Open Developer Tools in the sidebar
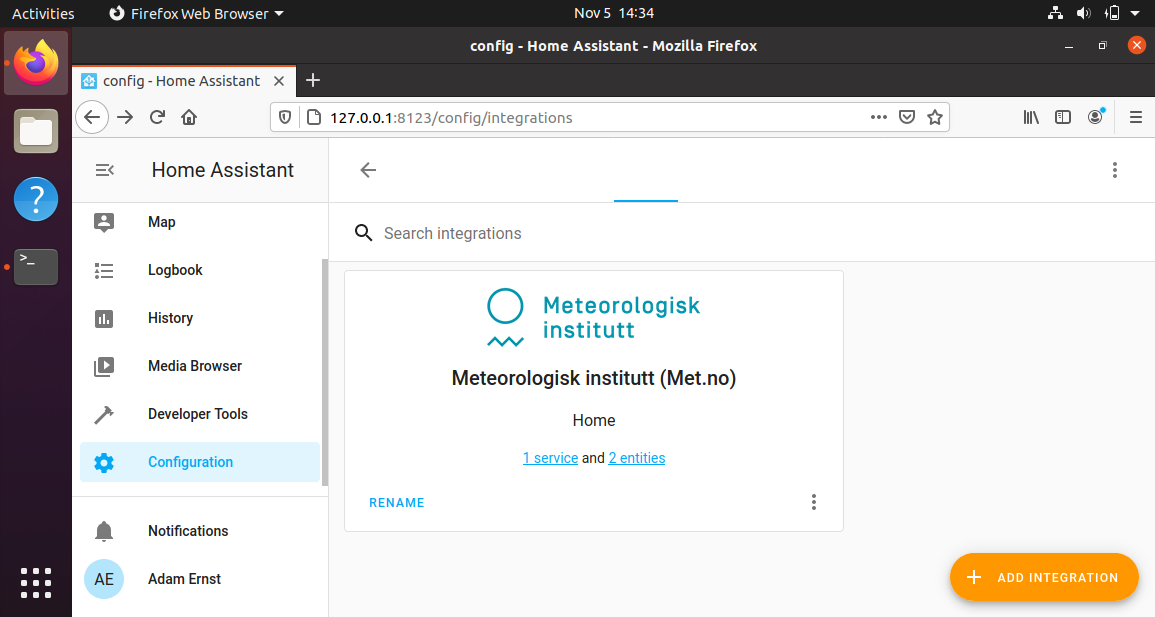 [200, 414]
